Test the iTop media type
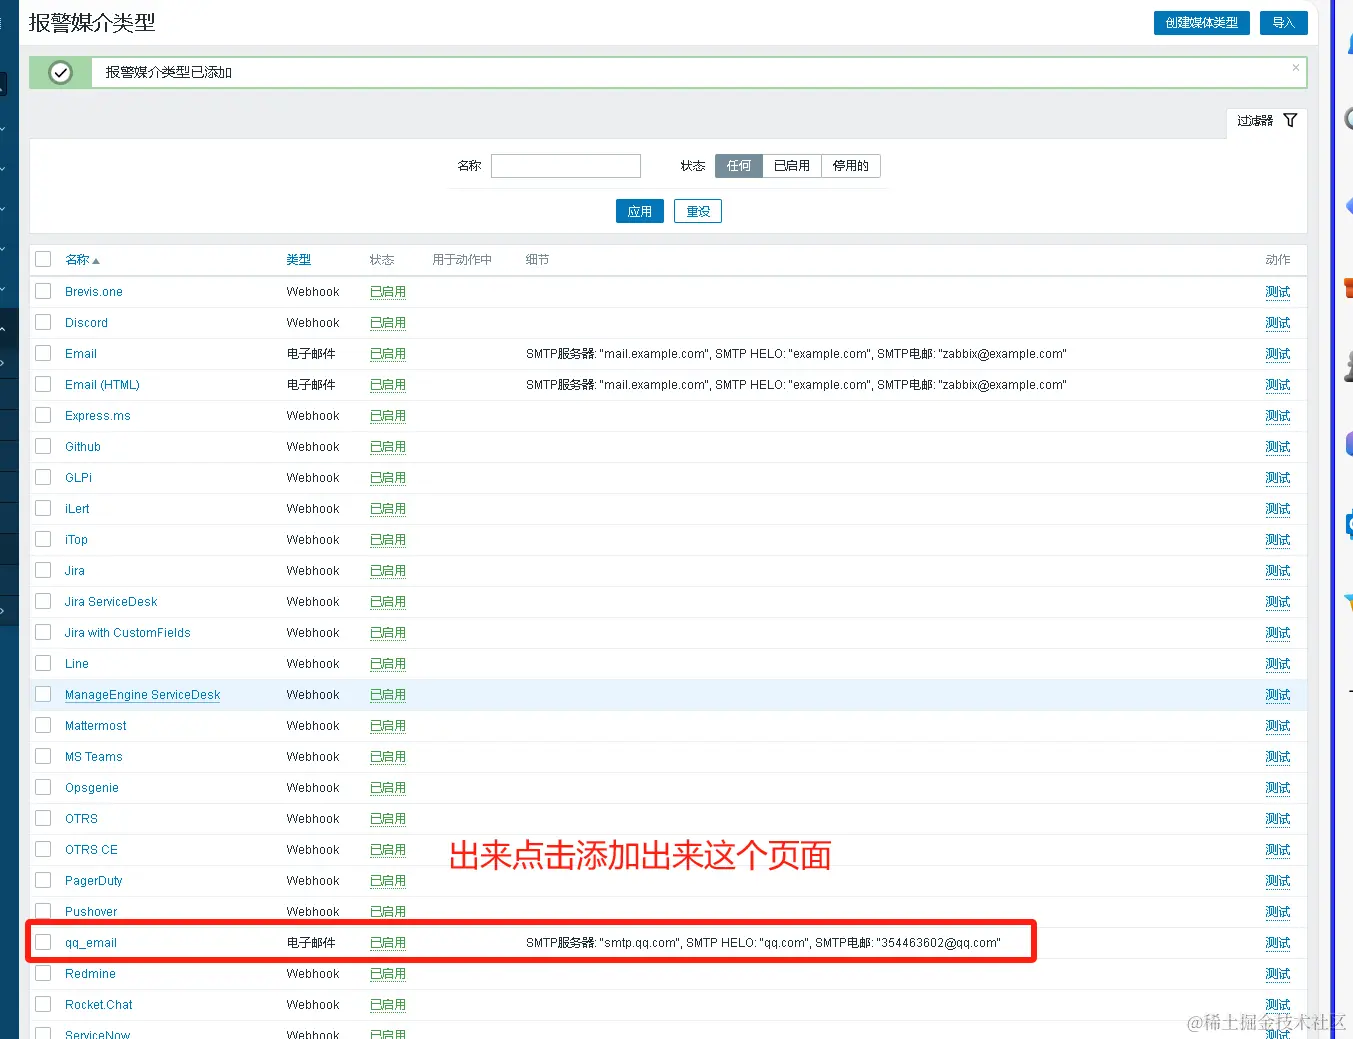Viewport: 1353px width, 1039px height. (x=1278, y=540)
